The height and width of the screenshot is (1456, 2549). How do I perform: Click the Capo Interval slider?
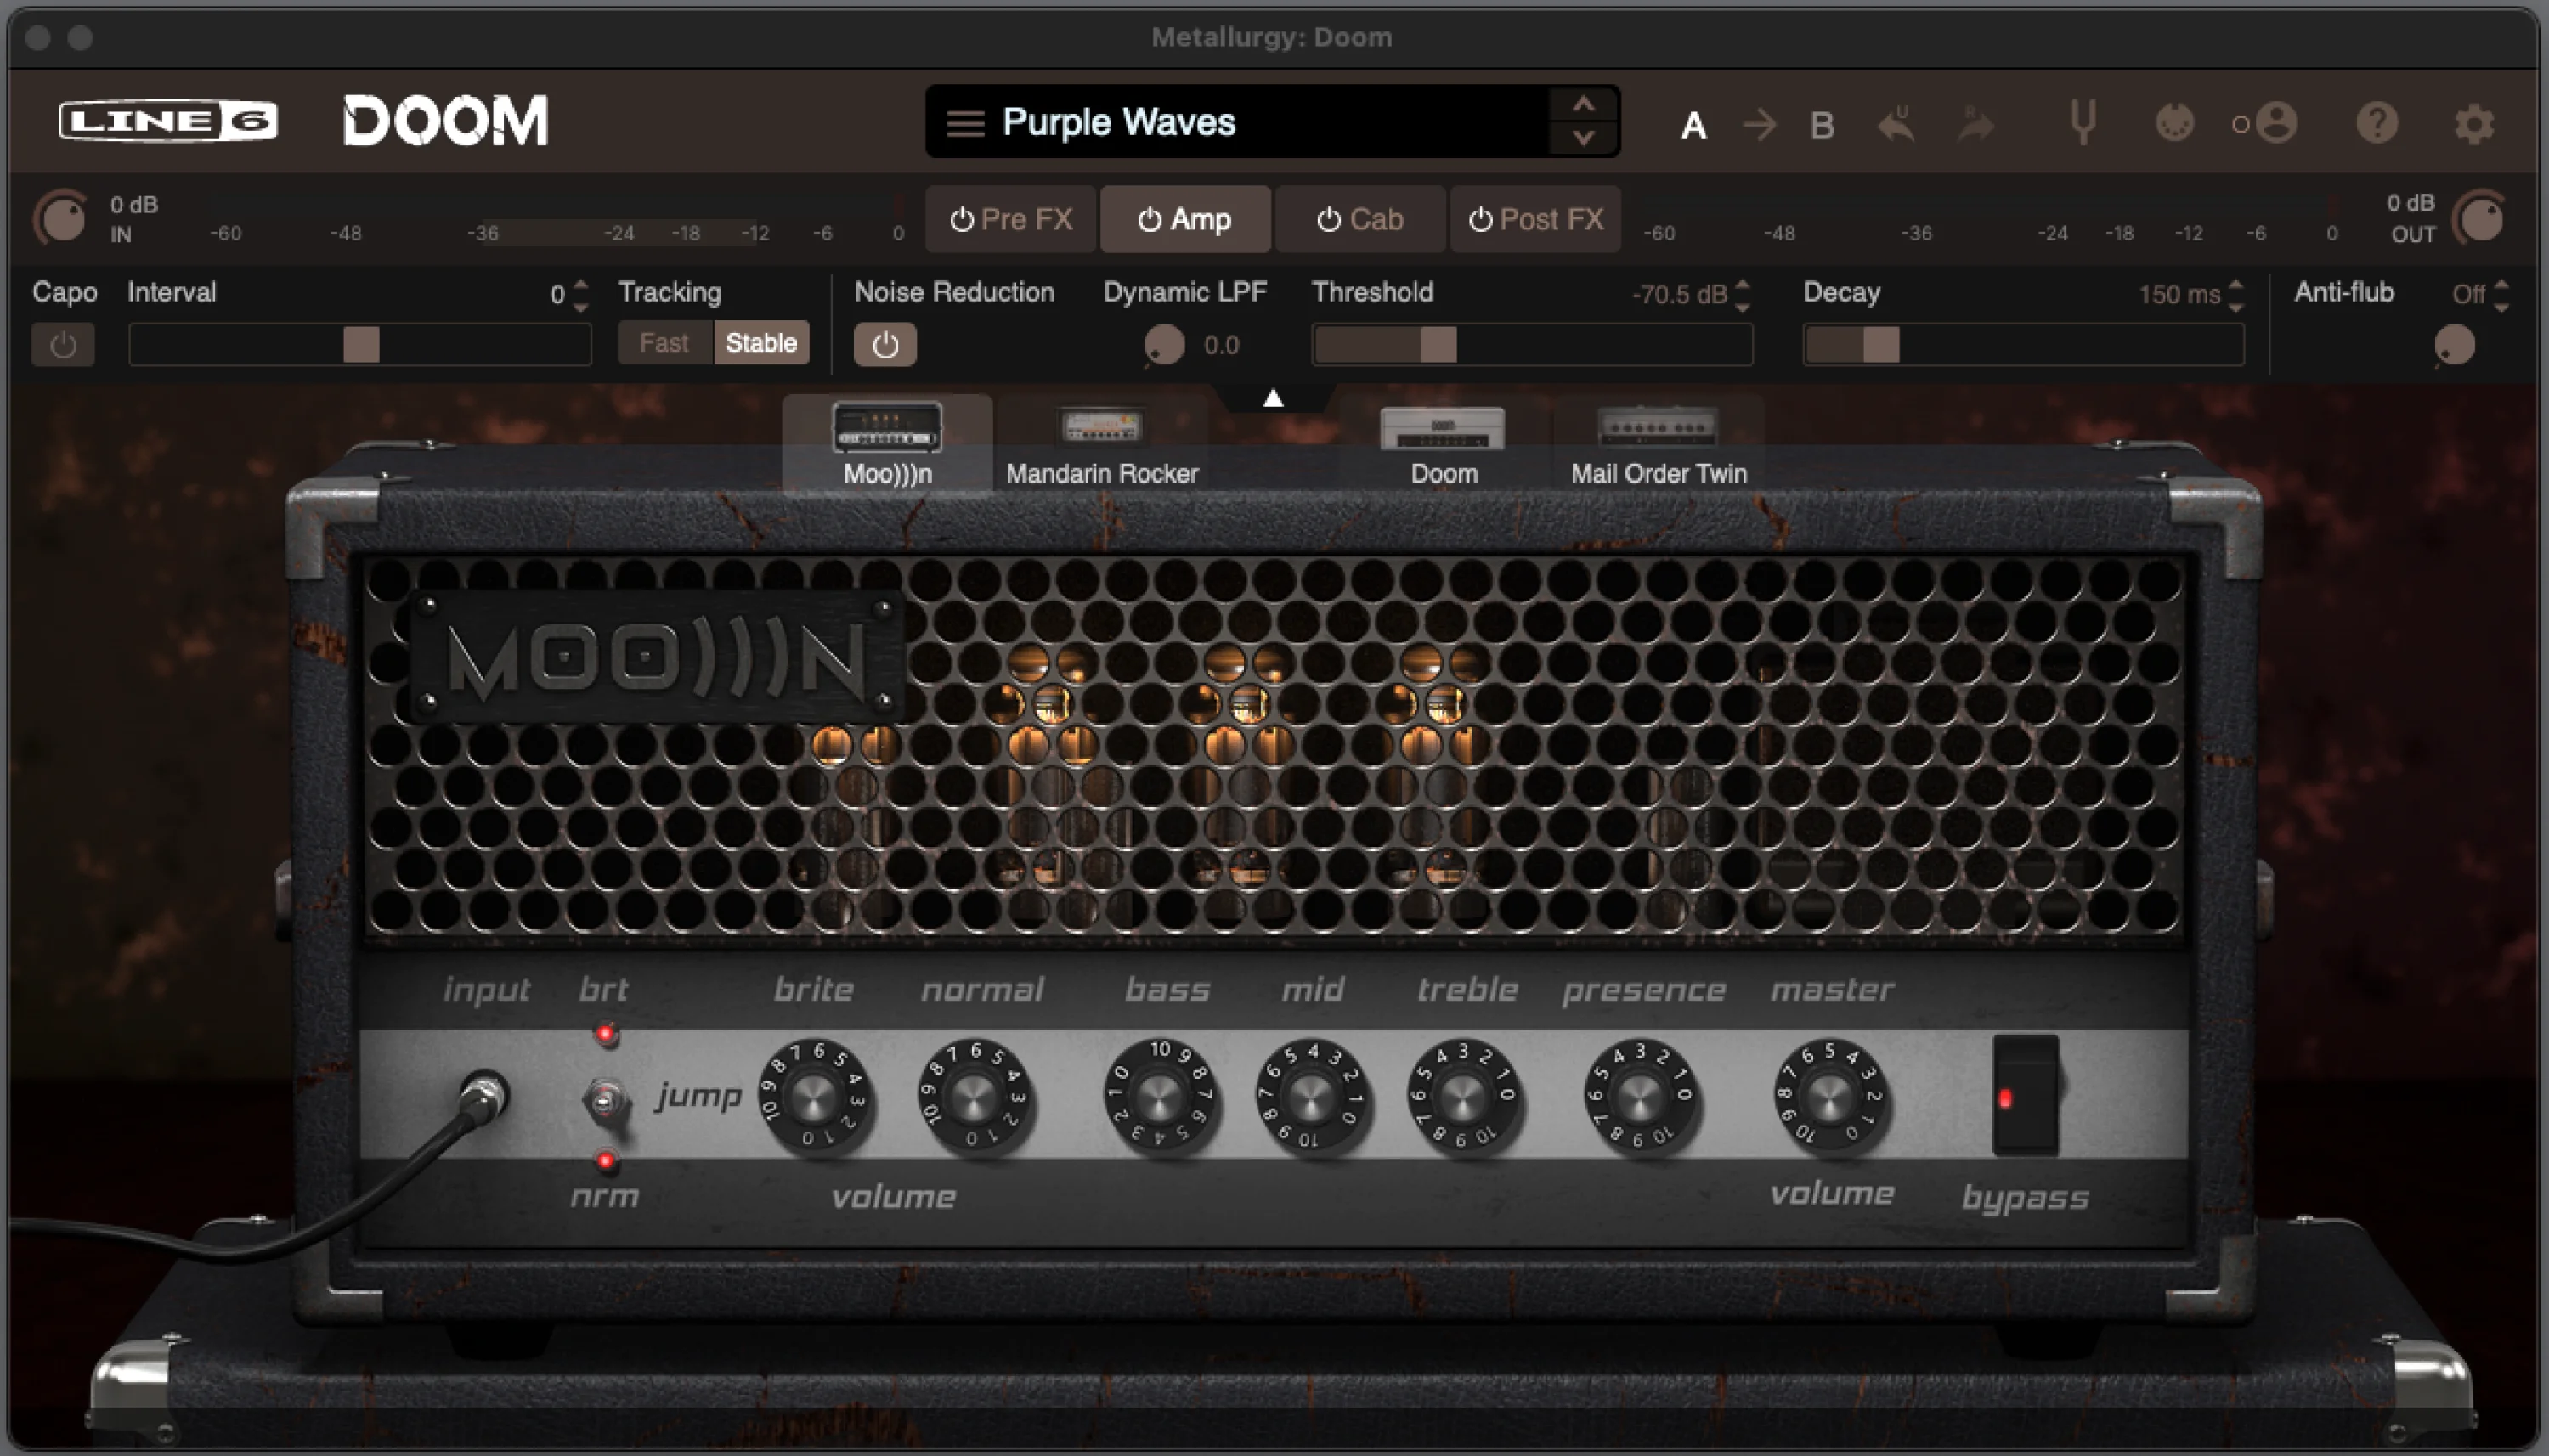(360, 345)
